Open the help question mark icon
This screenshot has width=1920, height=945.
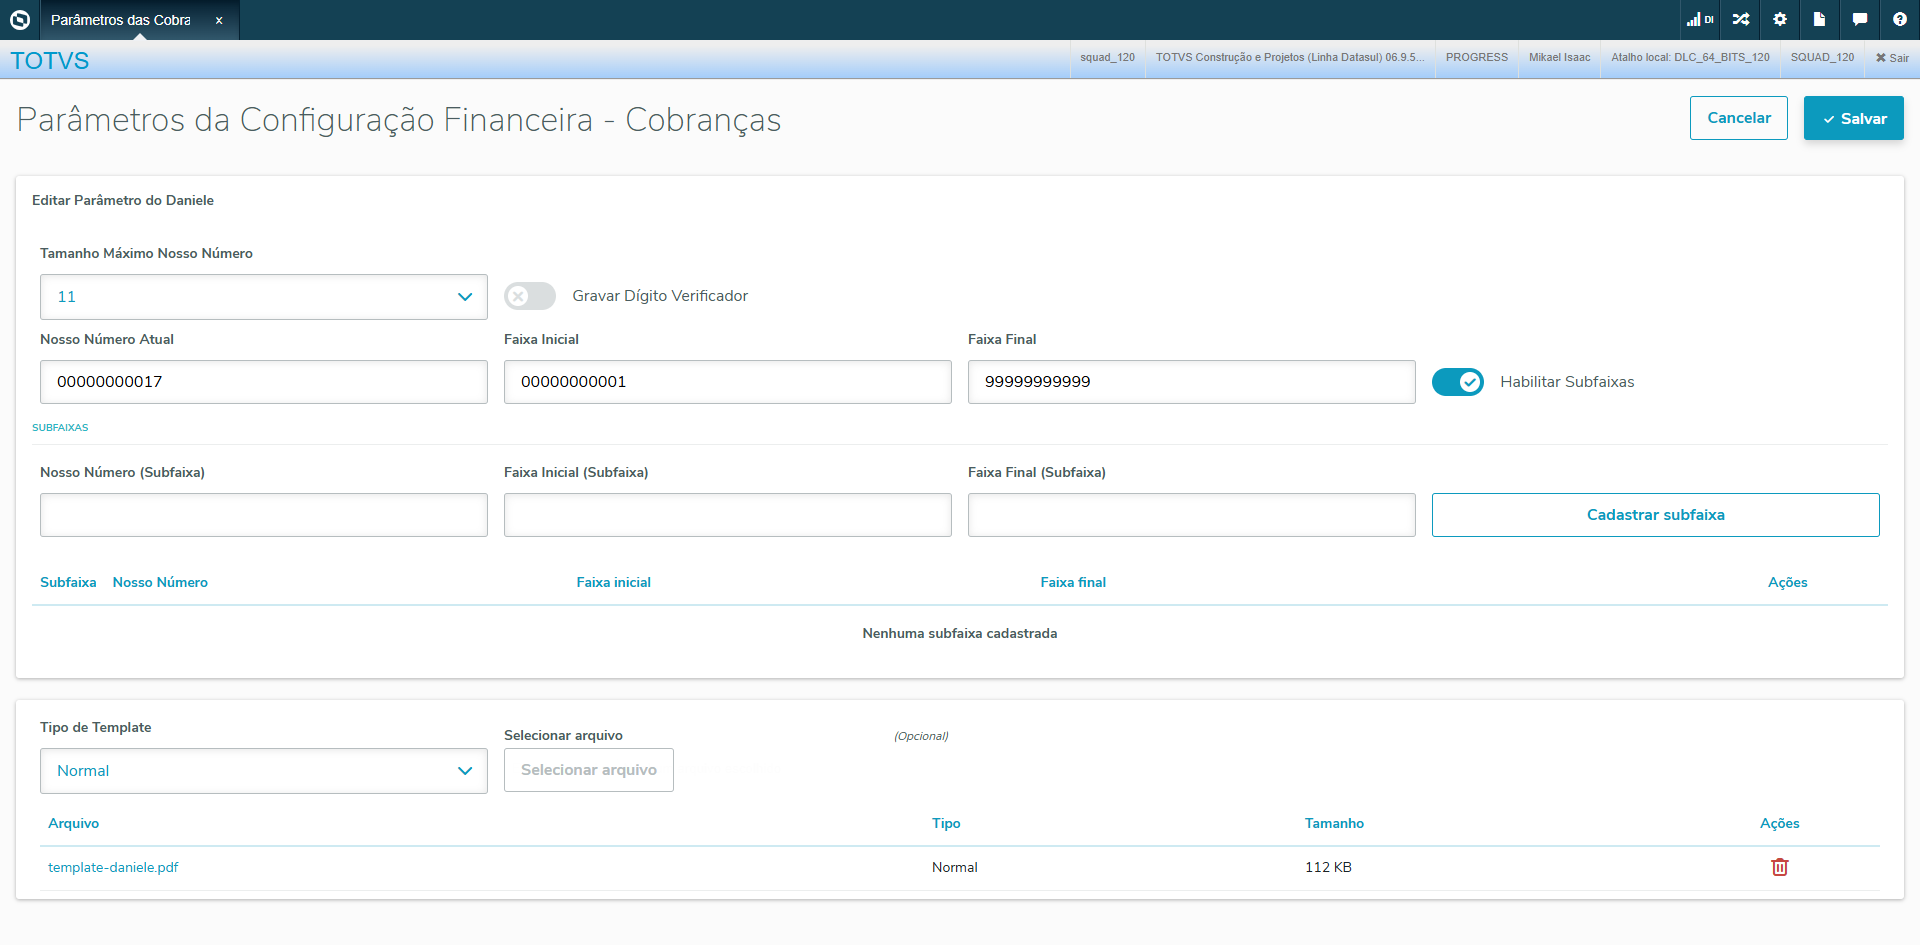1900,19
